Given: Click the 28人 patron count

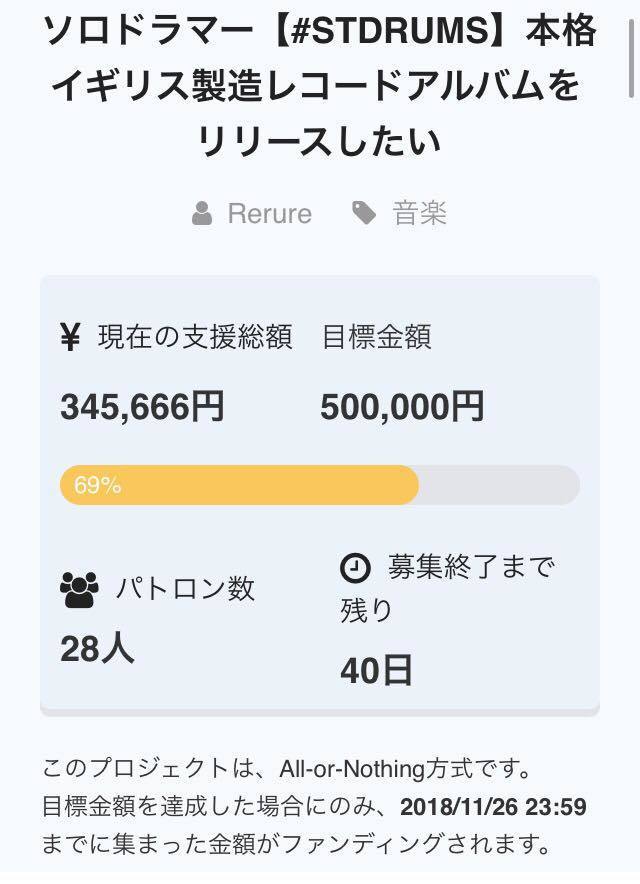Looking at the screenshot, I should coord(97,649).
